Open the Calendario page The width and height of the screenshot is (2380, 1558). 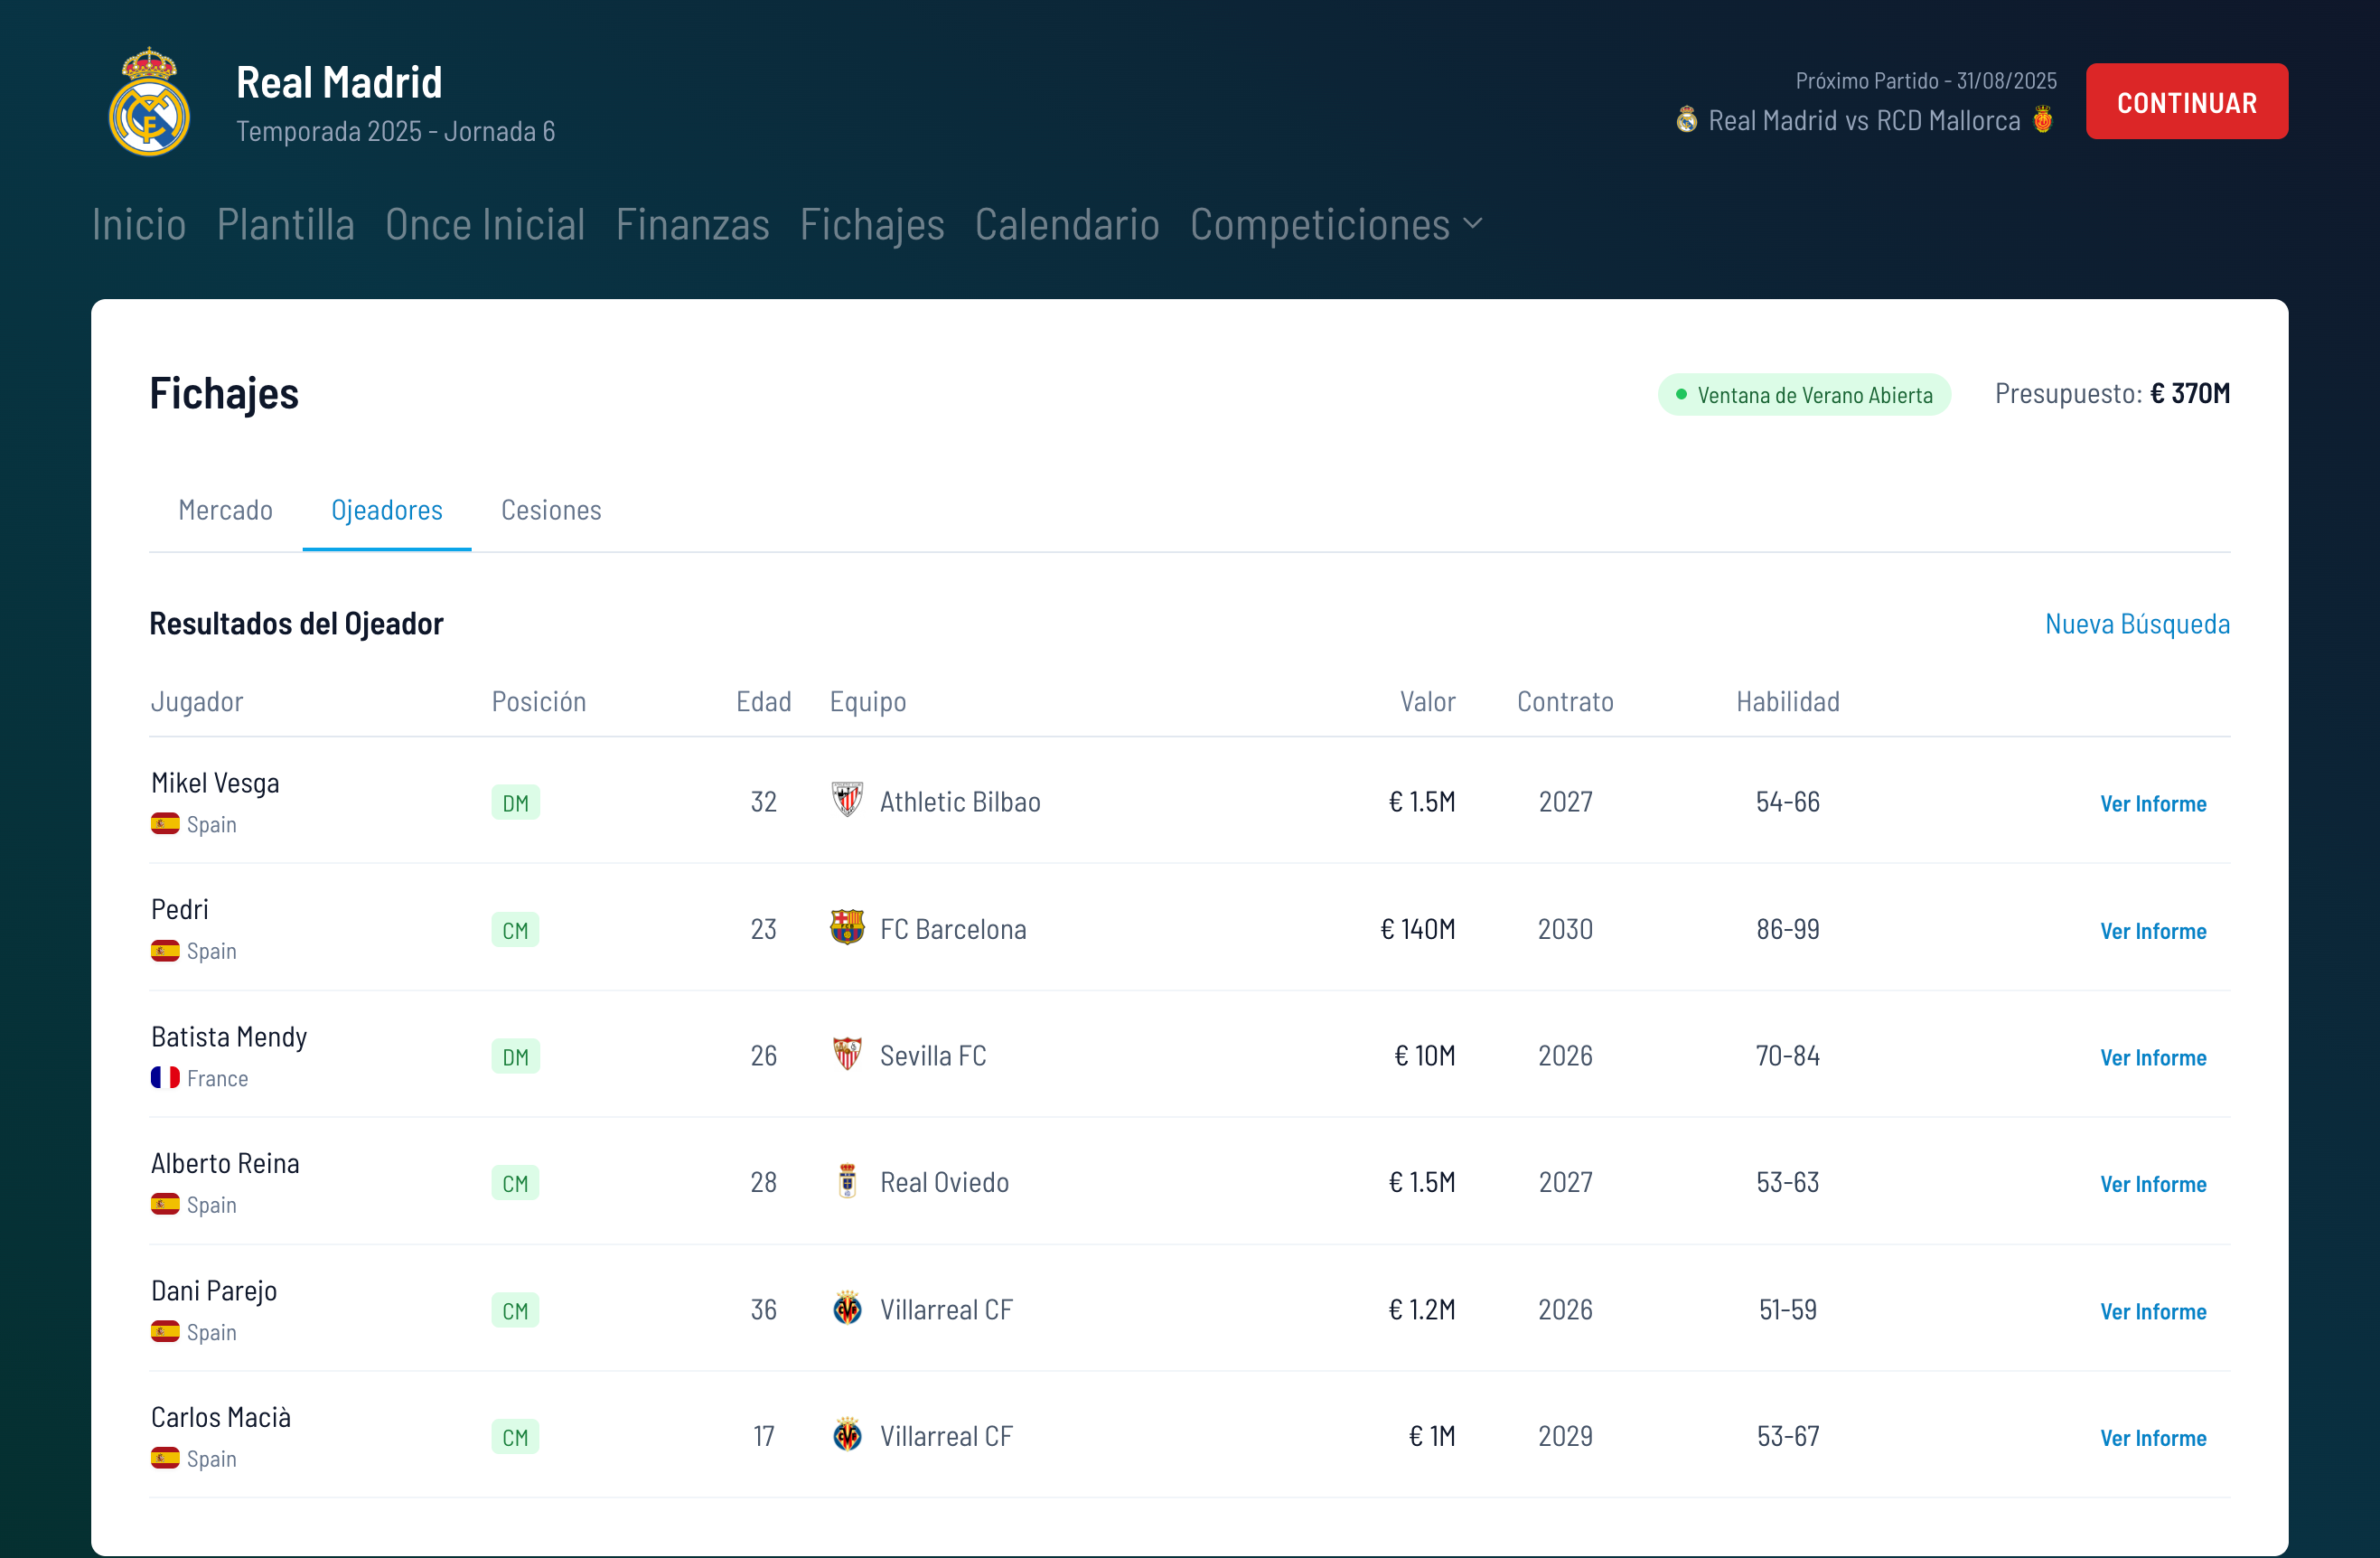tap(1066, 225)
